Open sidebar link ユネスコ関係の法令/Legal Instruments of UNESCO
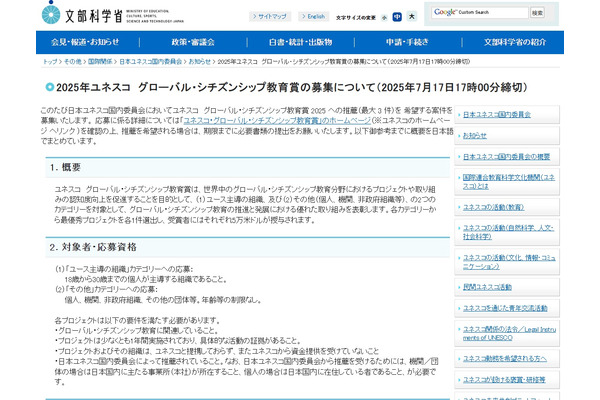The width and height of the screenshot is (600, 400). (509, 333)
